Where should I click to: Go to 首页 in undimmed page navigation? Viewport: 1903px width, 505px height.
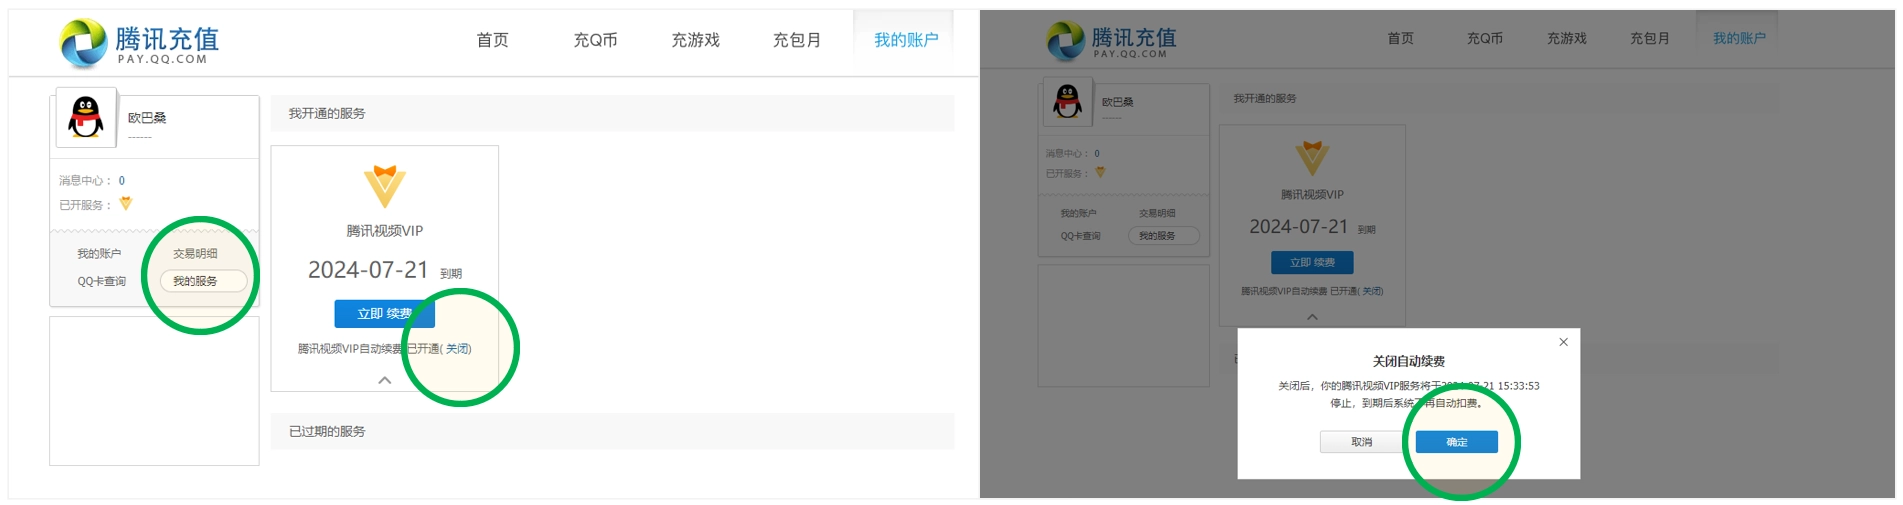[x=492, y=40]
